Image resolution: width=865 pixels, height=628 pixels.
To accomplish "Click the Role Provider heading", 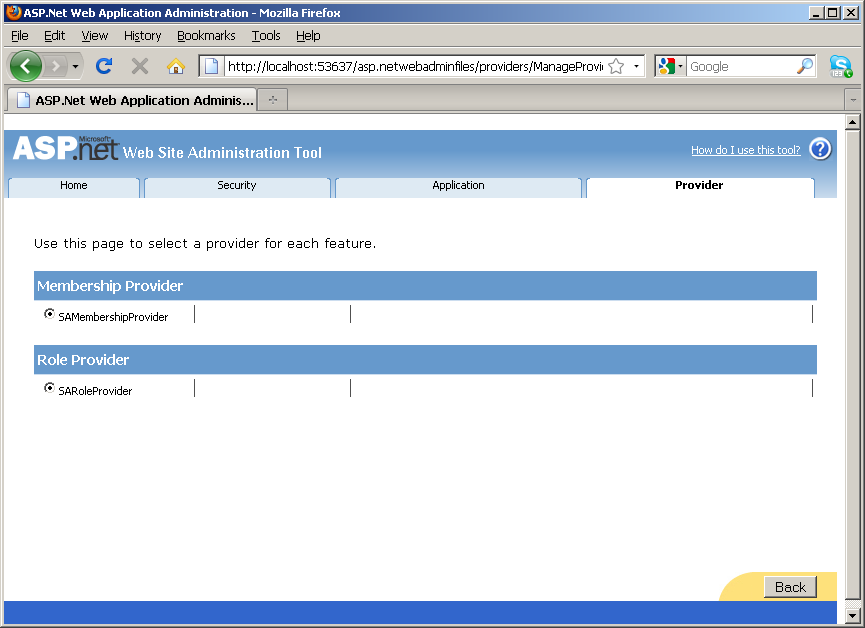I will point(83,360).
